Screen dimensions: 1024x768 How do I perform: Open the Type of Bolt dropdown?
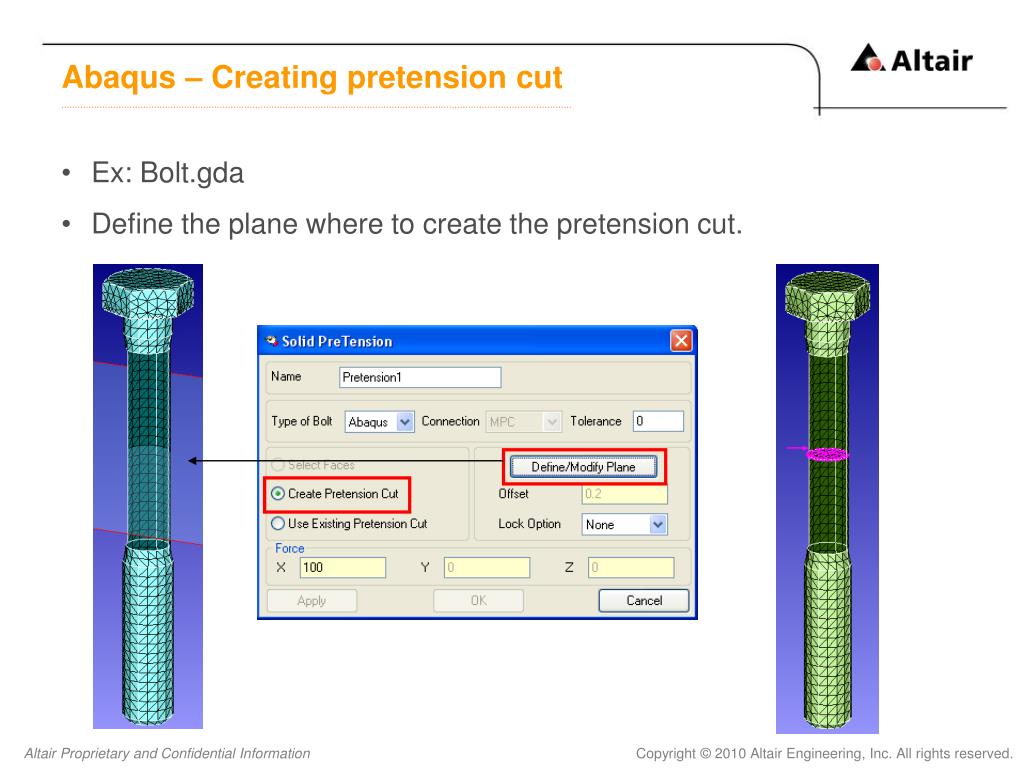click(x=379, y=422)
